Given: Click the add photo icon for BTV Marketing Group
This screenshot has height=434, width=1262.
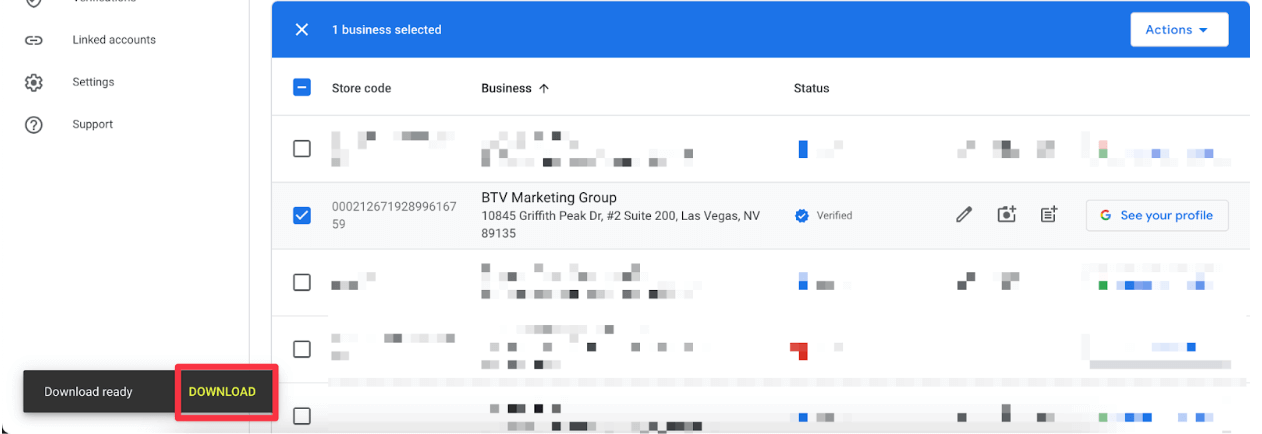Looking at the screenshot, I should pos(1006,215).
